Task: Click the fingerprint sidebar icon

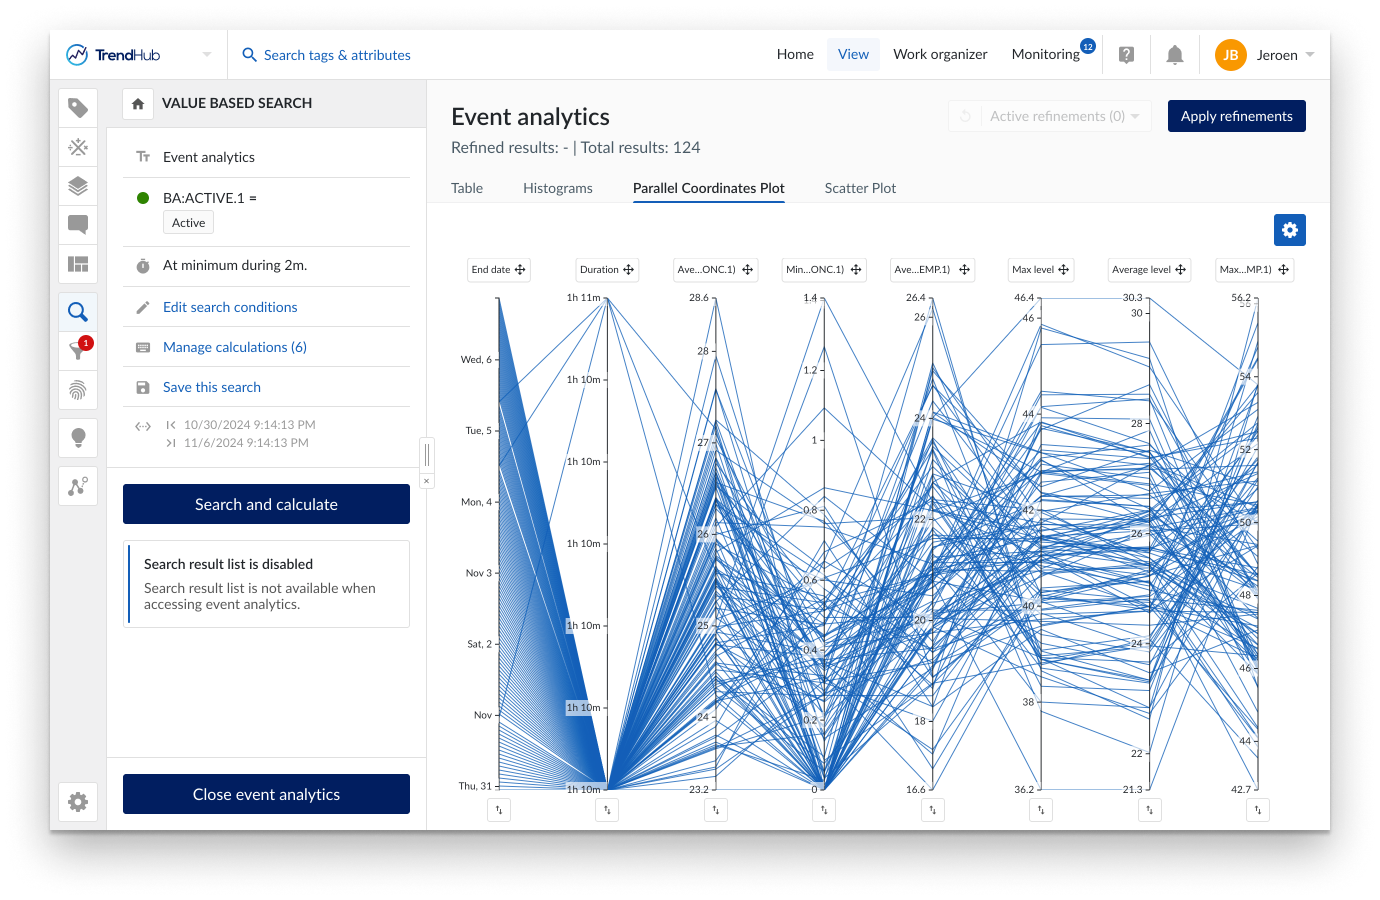Action: tap(78, 389)
